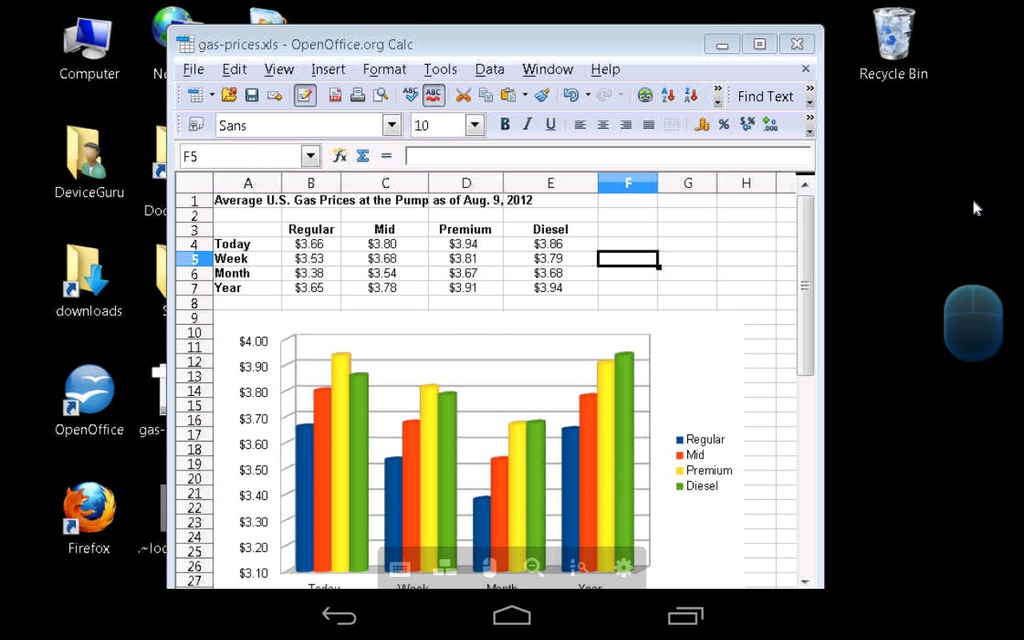Apply currency number format
Screen dimensions: 1024x640
(x=702, y=125)
